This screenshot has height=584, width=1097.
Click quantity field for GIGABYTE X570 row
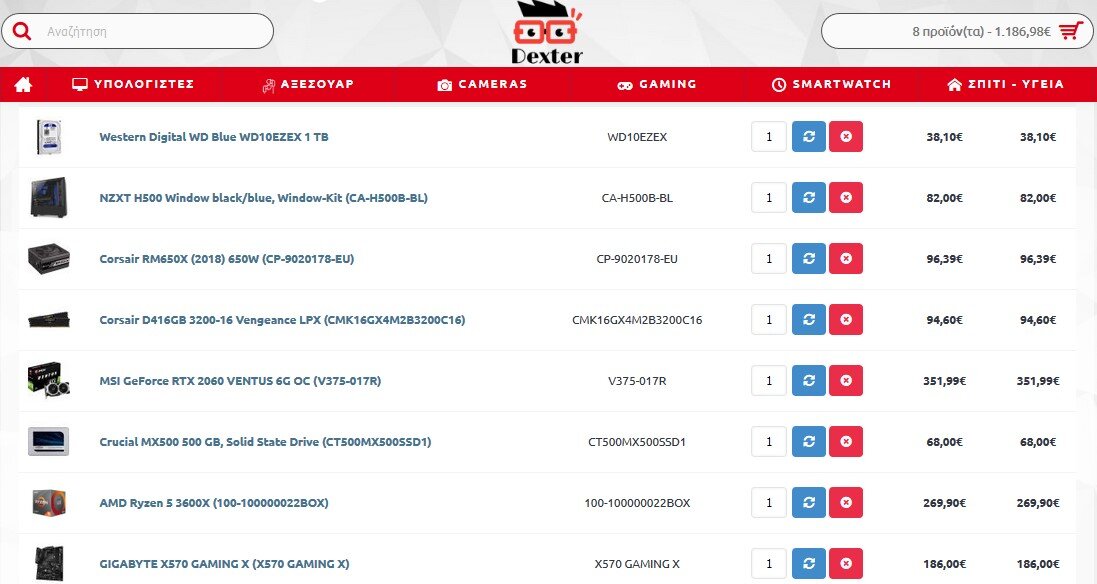click(769, 563)
